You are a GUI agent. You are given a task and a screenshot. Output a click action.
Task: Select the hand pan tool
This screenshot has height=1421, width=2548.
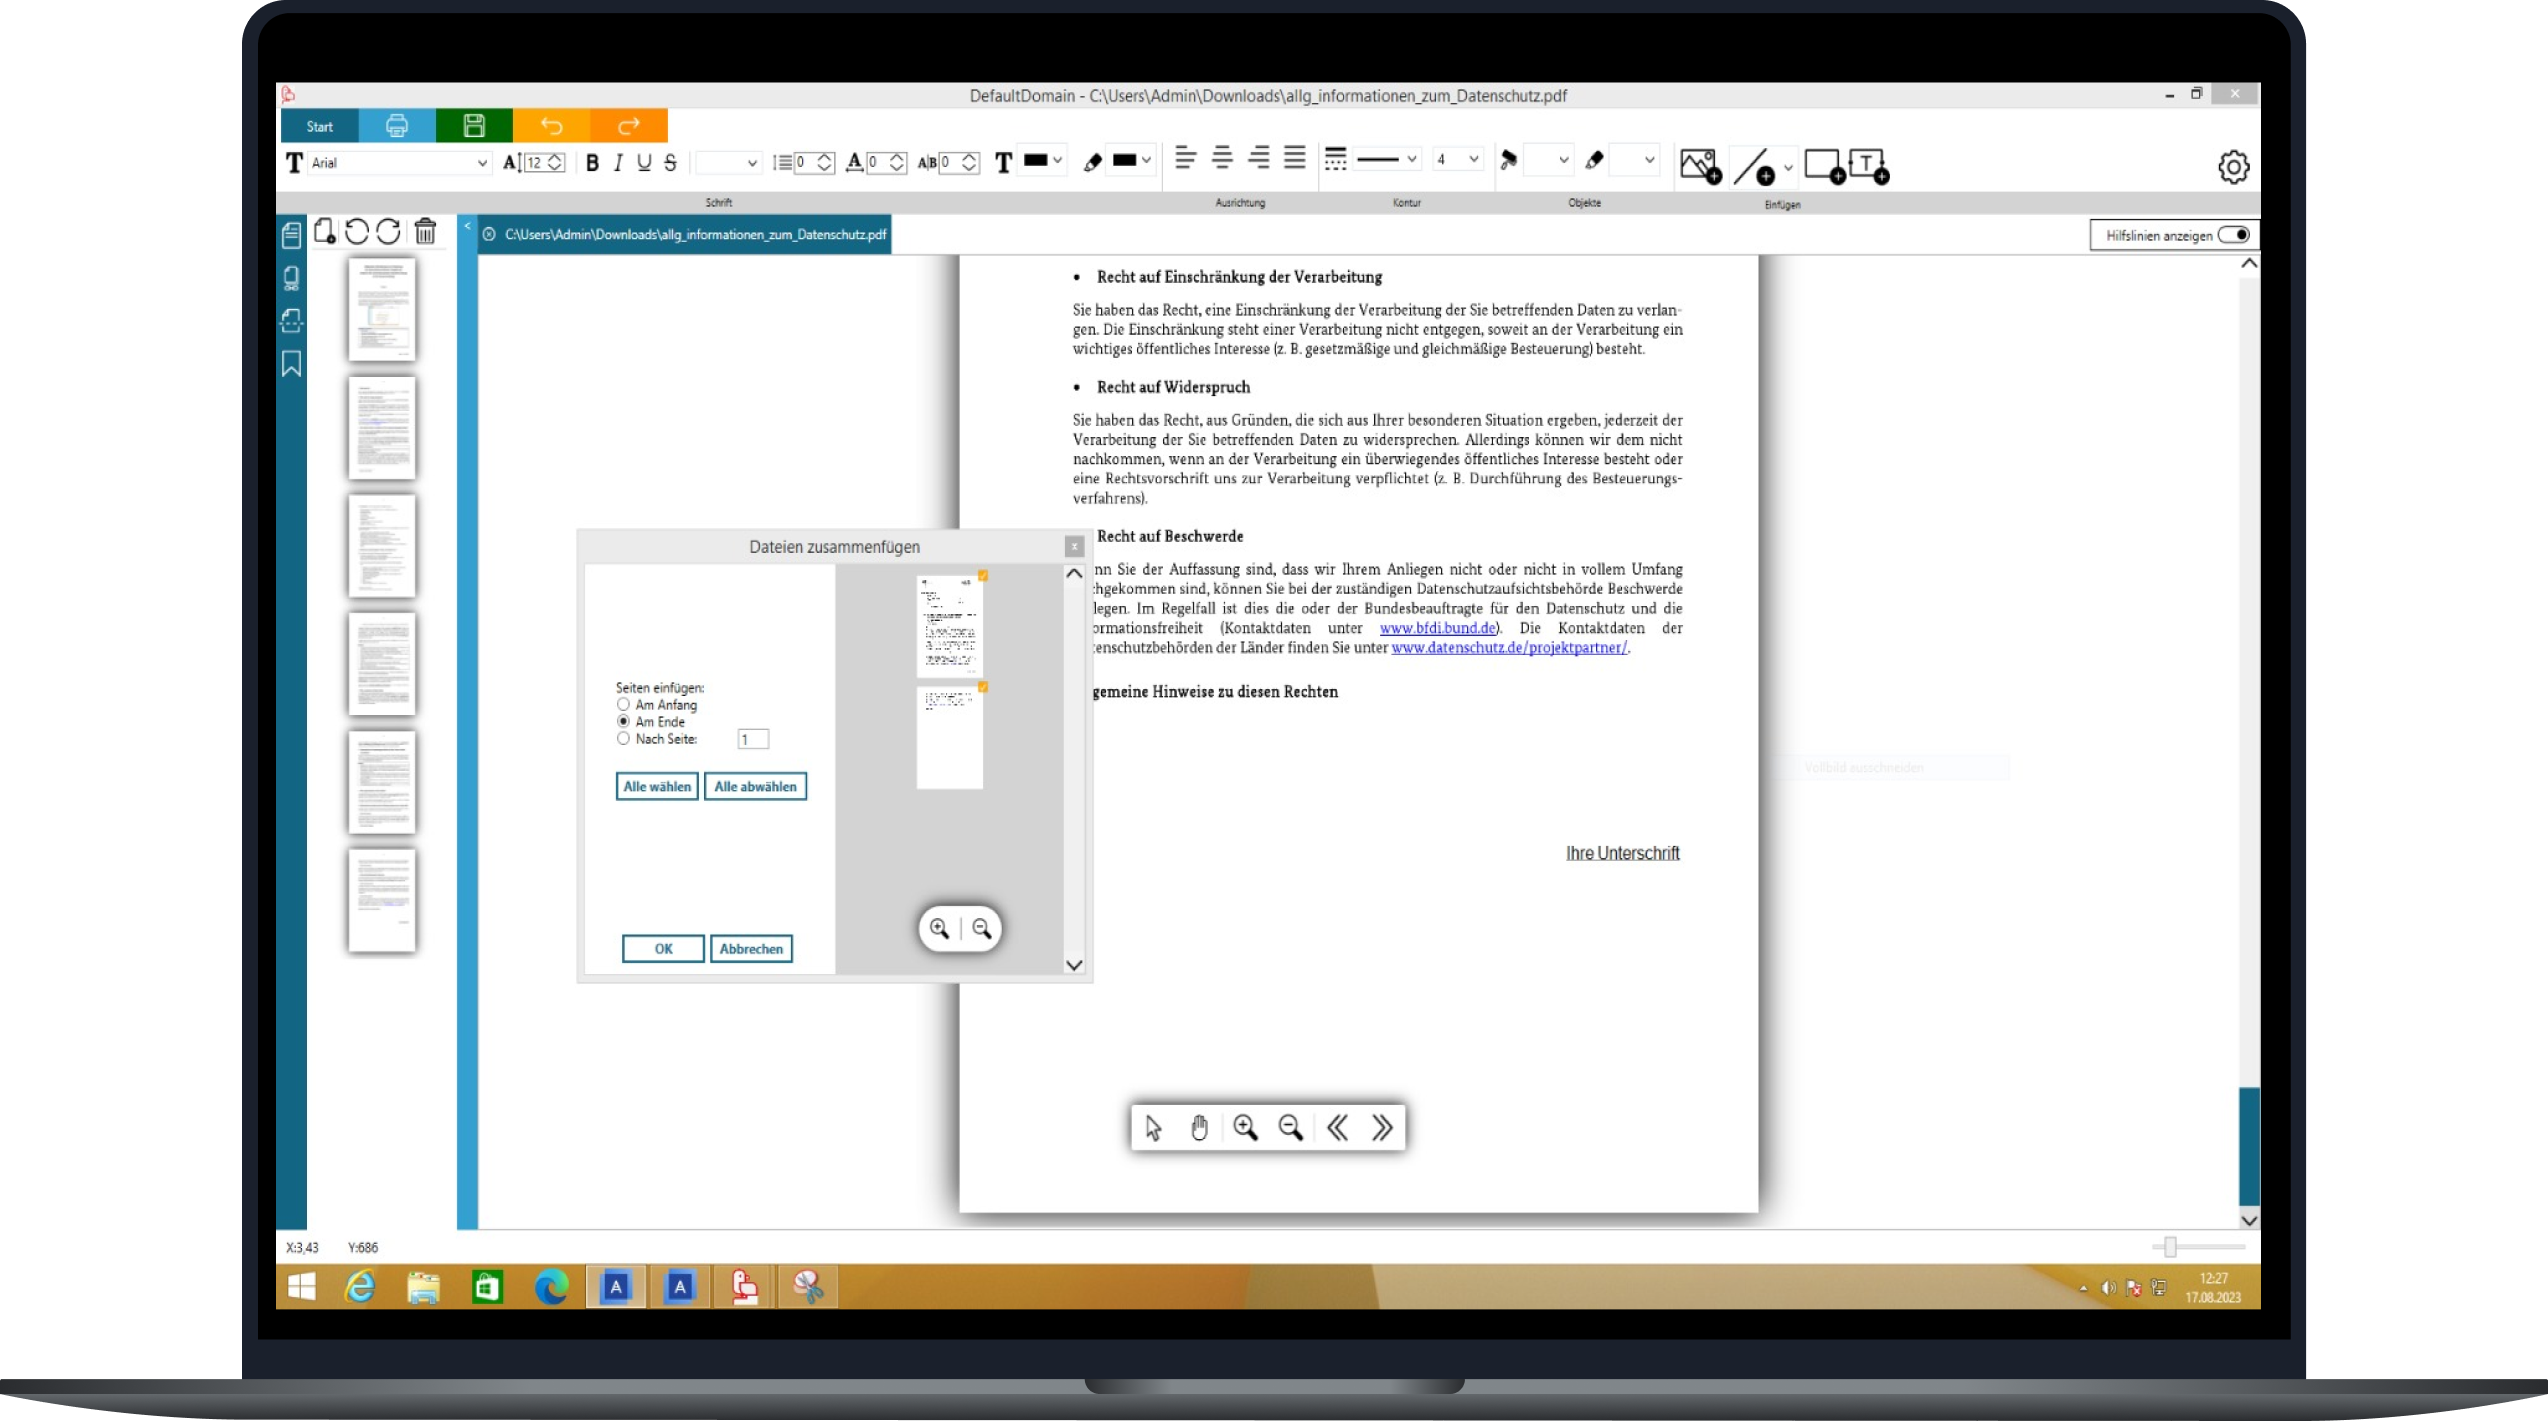1199,1128
